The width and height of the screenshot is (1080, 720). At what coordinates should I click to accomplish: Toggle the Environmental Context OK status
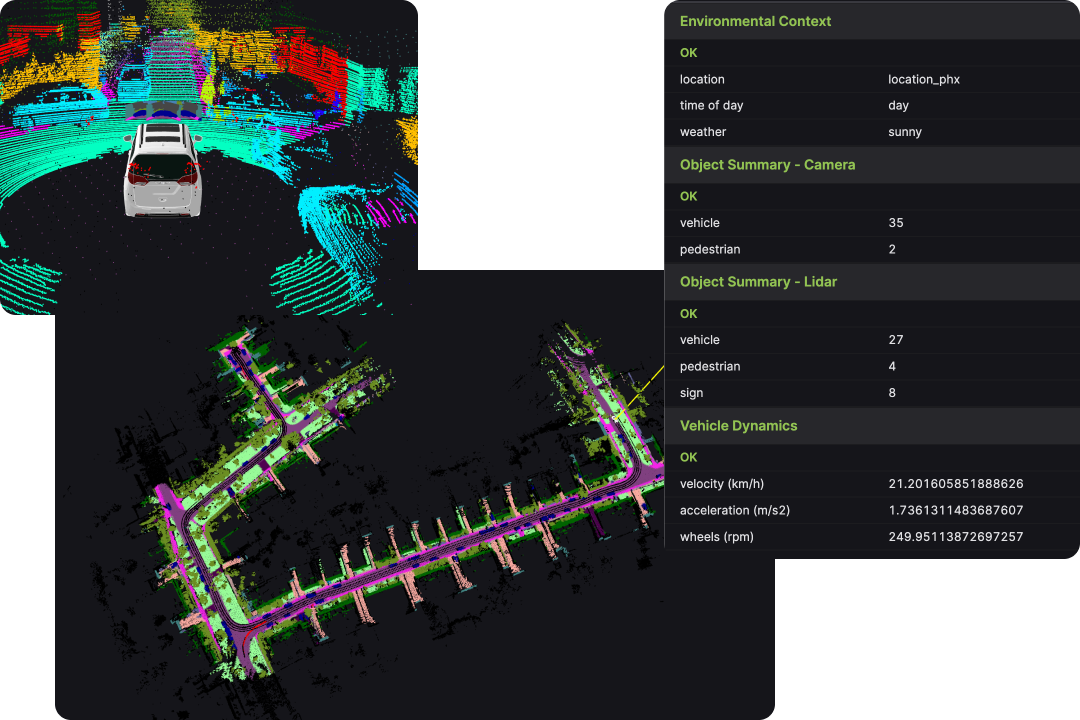click(688, 52)
